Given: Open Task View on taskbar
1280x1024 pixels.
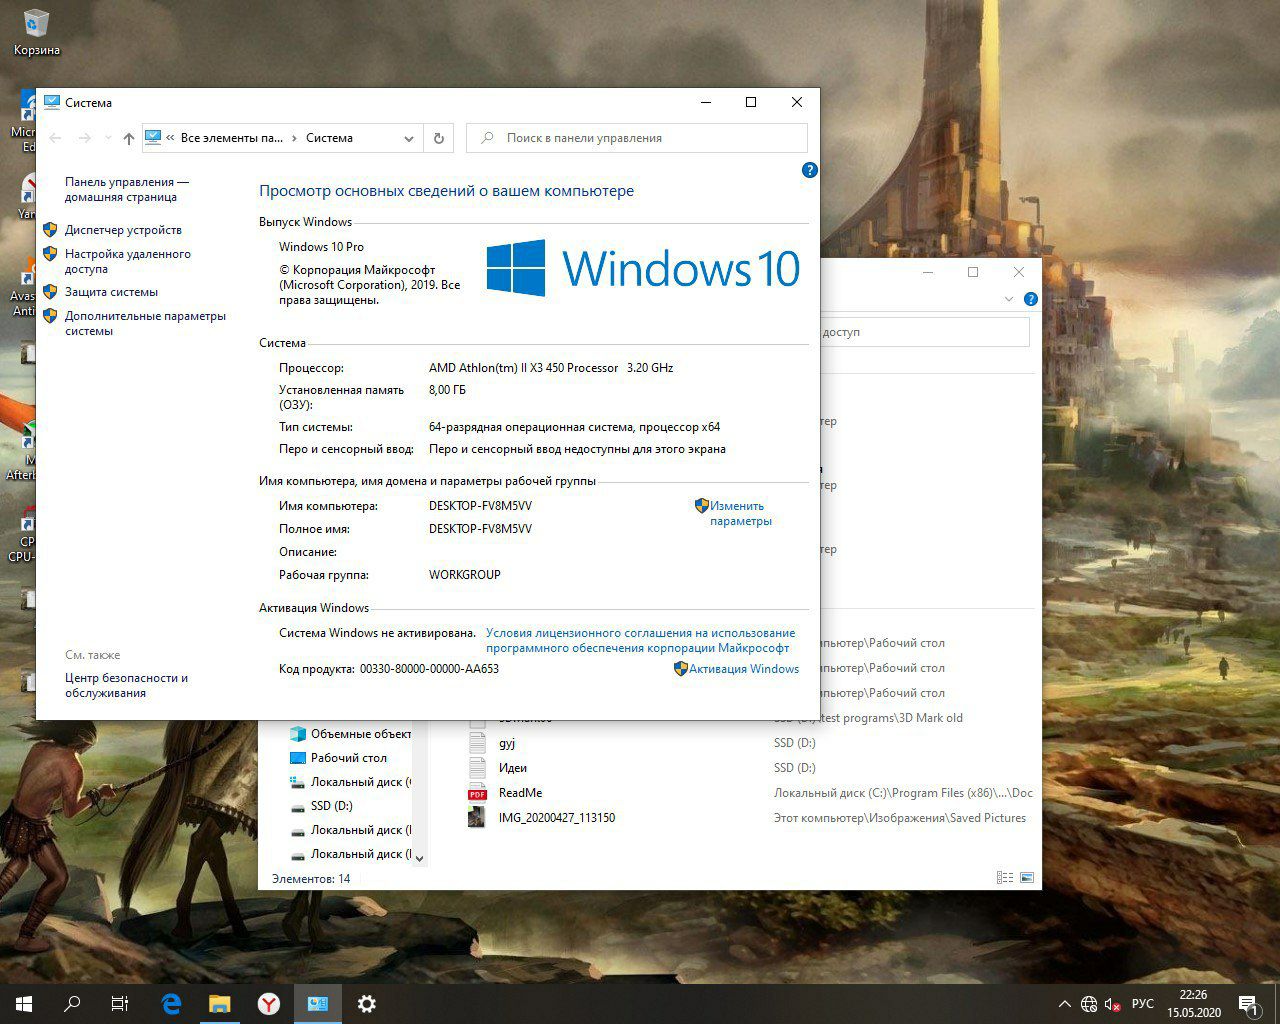Looking at the screenshot, I should tap(120, 1004).
